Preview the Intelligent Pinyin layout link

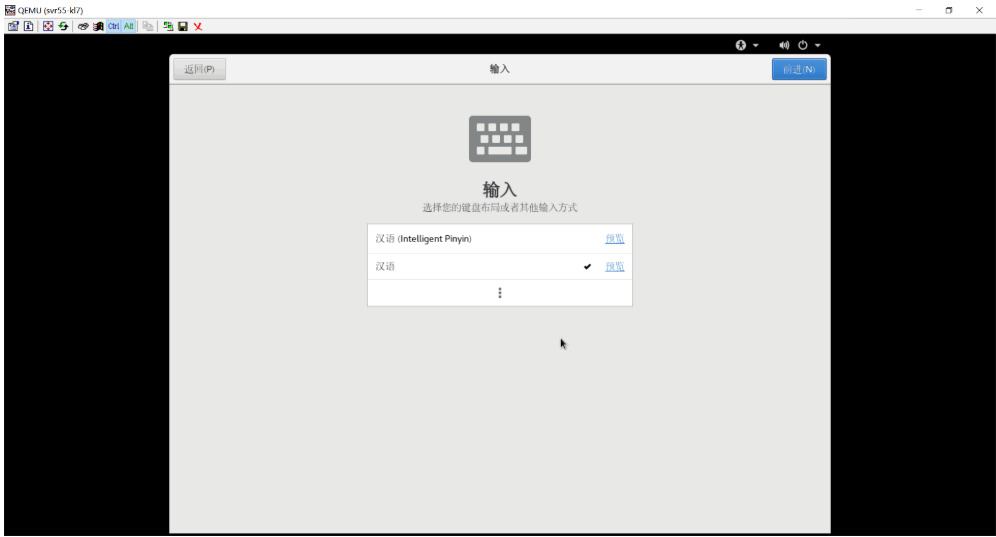[x=614, y=239]
